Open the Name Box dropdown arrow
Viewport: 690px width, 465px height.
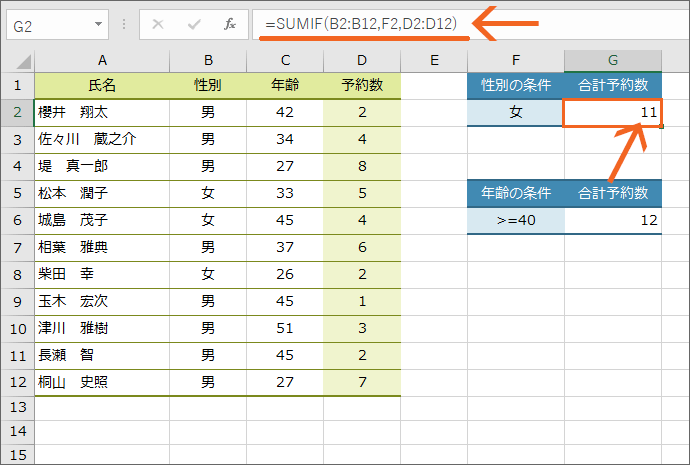tap(99, 25)
